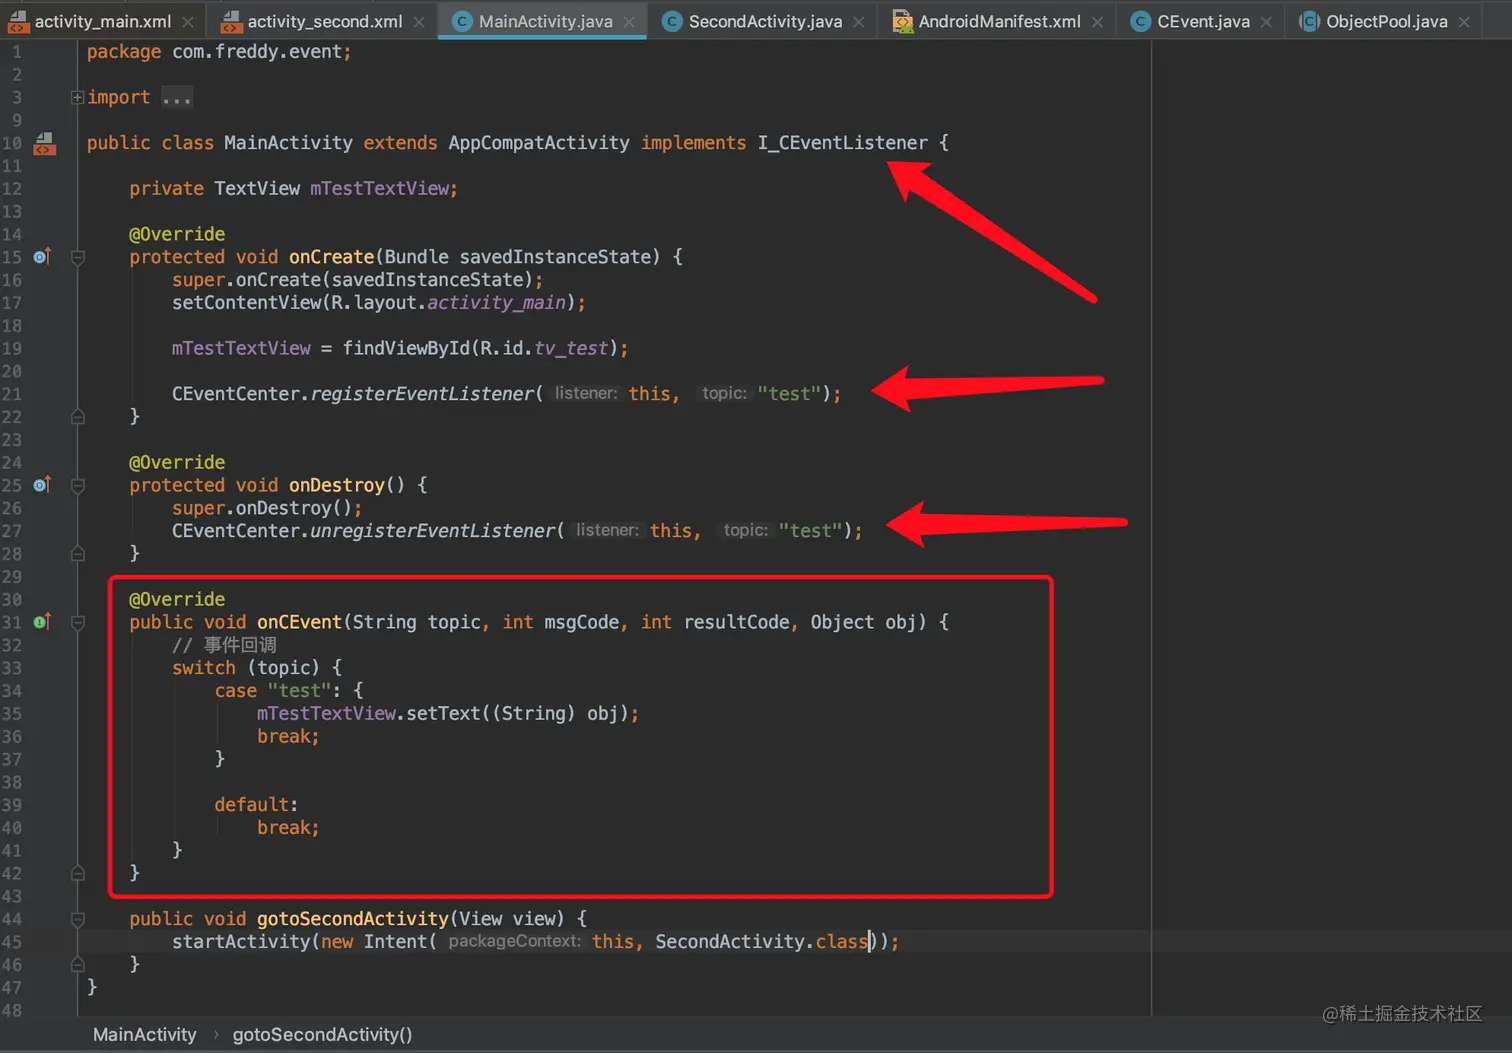This screenshot has width=1512, height=1053.
Task: Click the startActivity call
Action: [x=241, y=942]
